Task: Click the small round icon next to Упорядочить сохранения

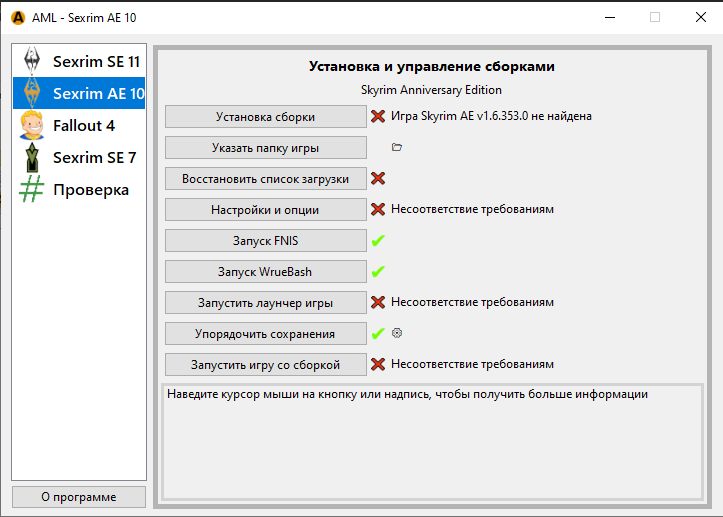Action: [397, 333]
